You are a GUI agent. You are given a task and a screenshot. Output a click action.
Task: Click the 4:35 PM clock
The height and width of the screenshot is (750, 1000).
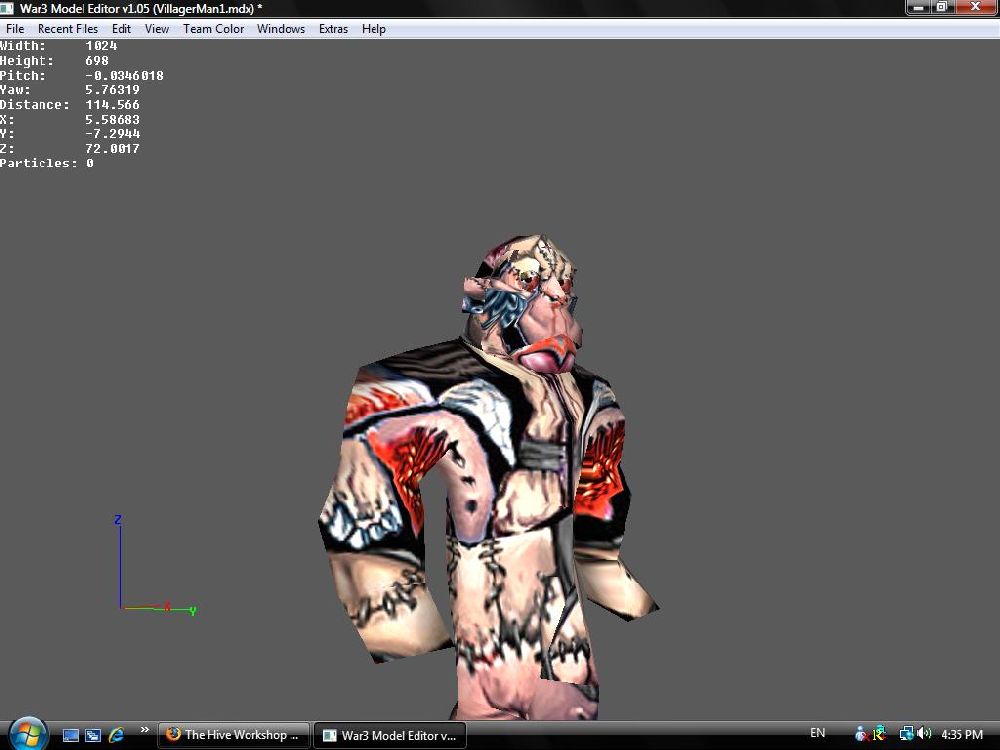click(962, 734)
